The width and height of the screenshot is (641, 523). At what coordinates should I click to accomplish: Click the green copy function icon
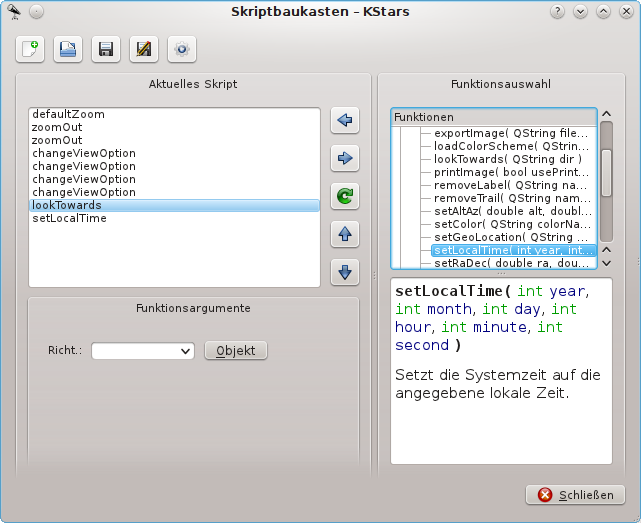click(x=345, y=196)
